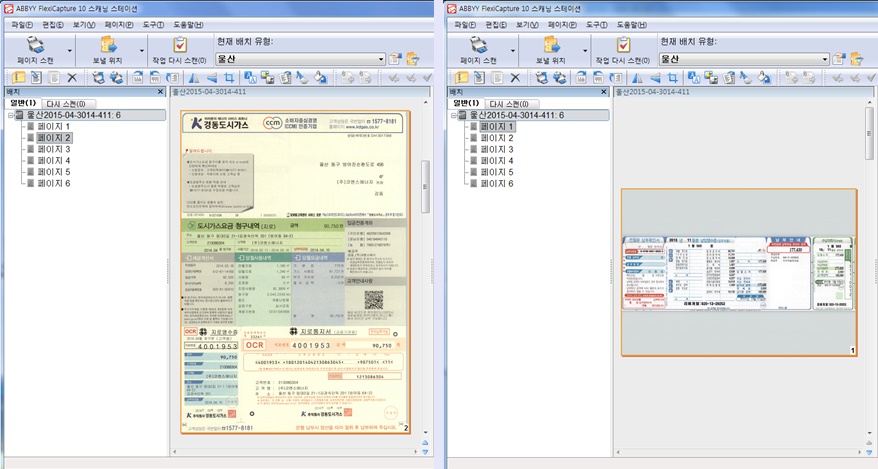Click the next page arrow in left window viewer

click(426, 452)
